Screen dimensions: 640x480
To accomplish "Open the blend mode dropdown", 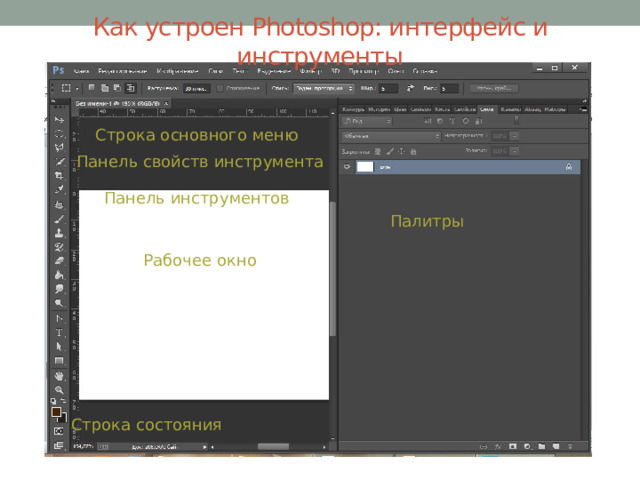I will (391, 136).
